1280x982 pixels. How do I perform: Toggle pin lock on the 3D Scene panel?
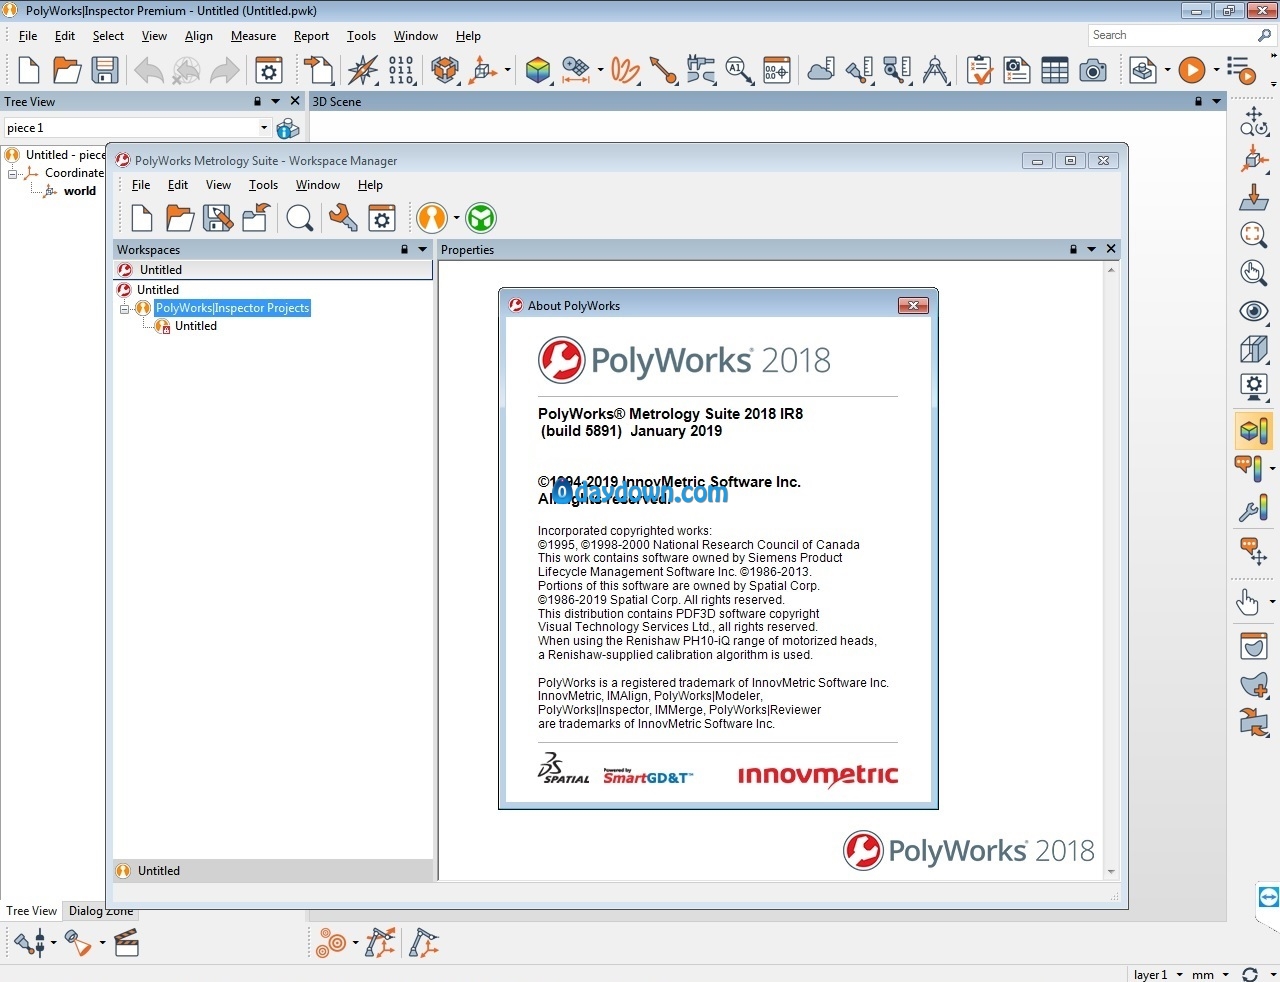[1198, 101]
